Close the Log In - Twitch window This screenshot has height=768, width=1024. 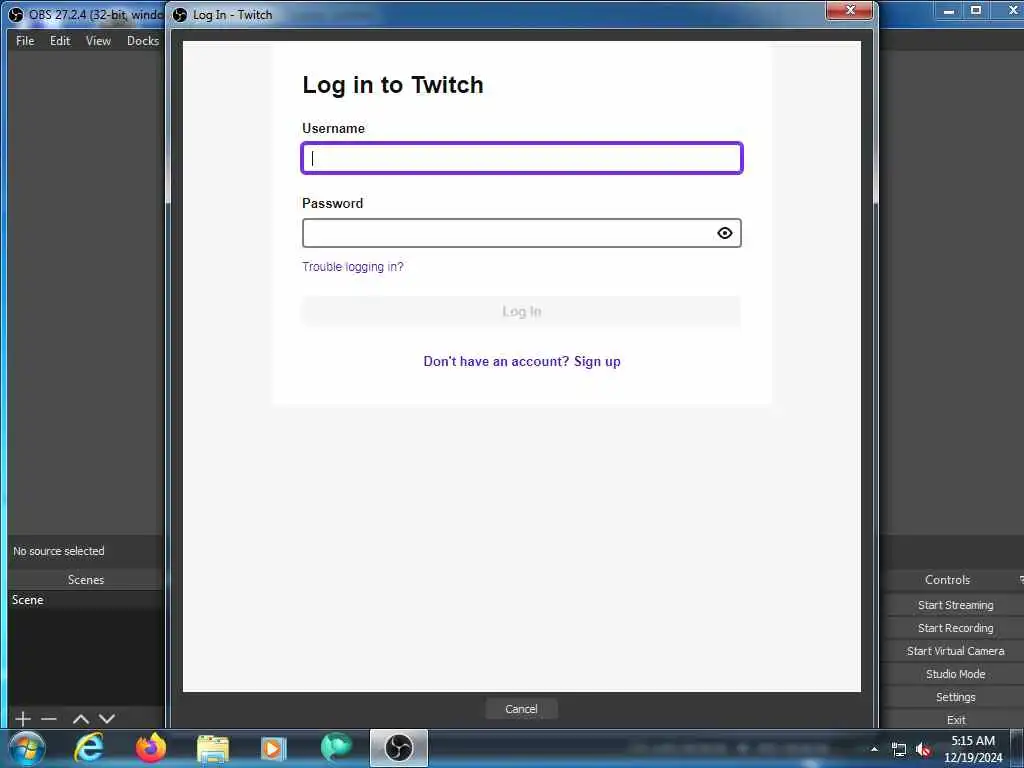pyautogui.click(x=849, y=10)
